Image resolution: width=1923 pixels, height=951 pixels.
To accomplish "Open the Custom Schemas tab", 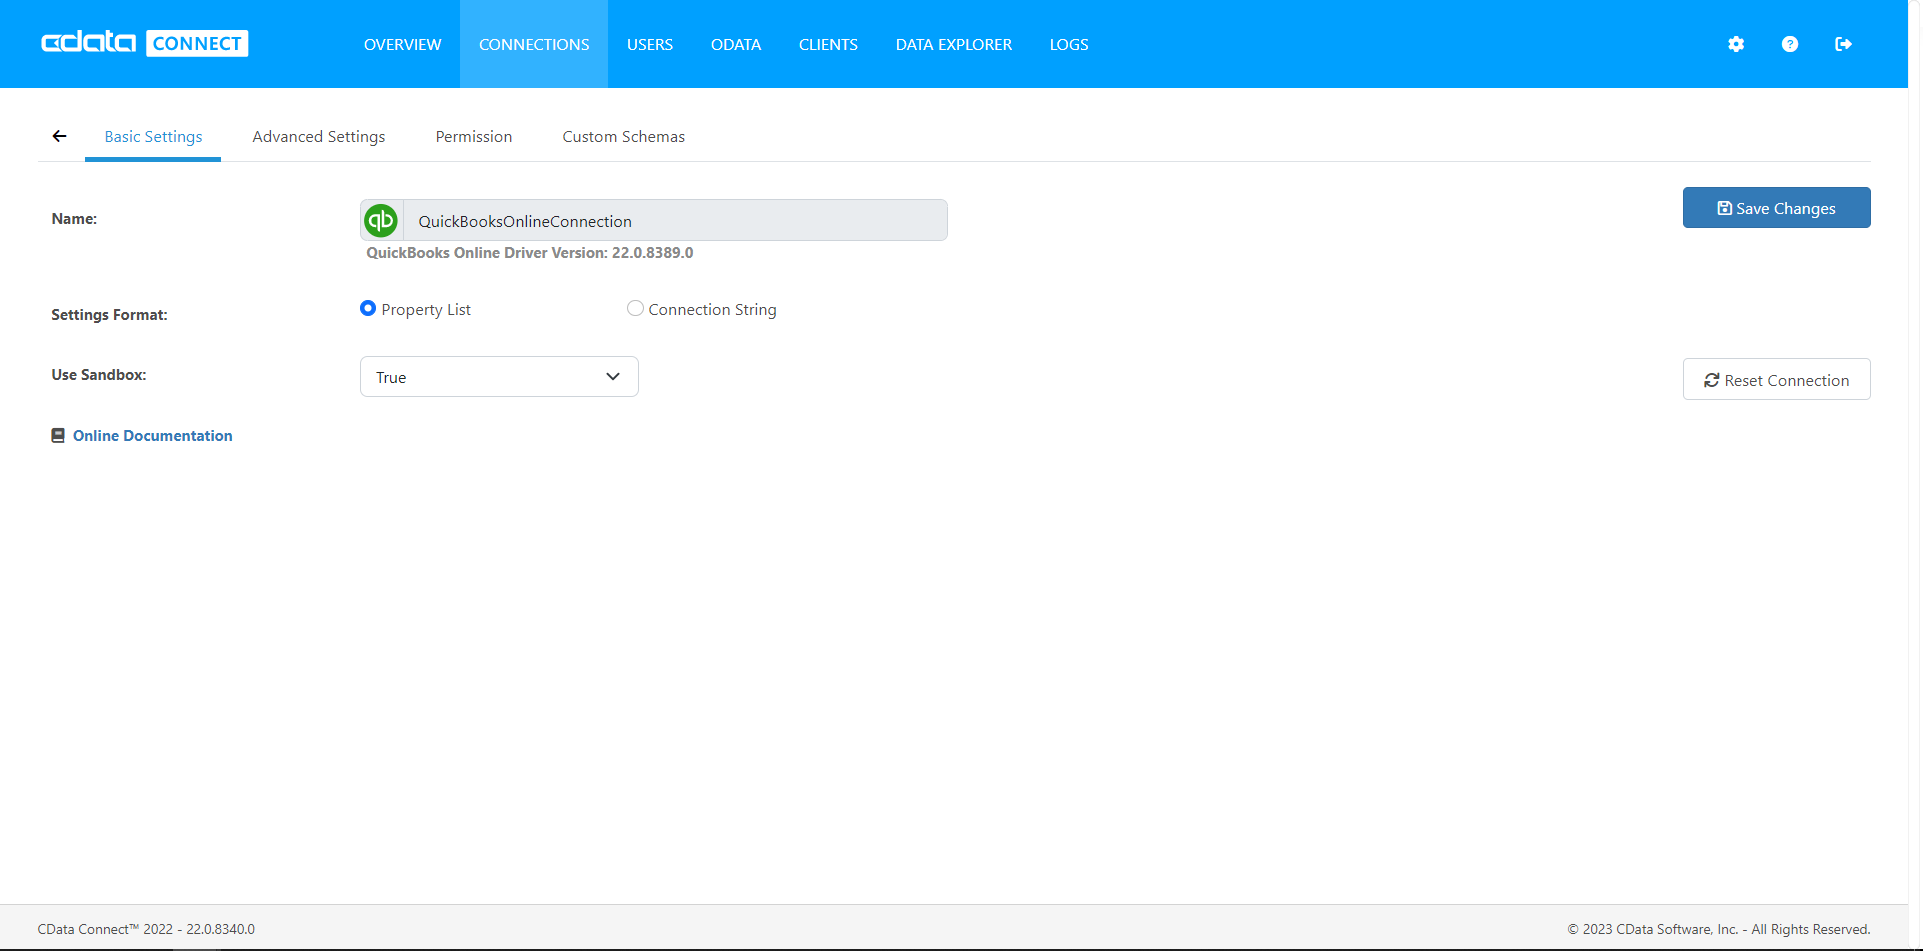I will [x=623, y=136].
